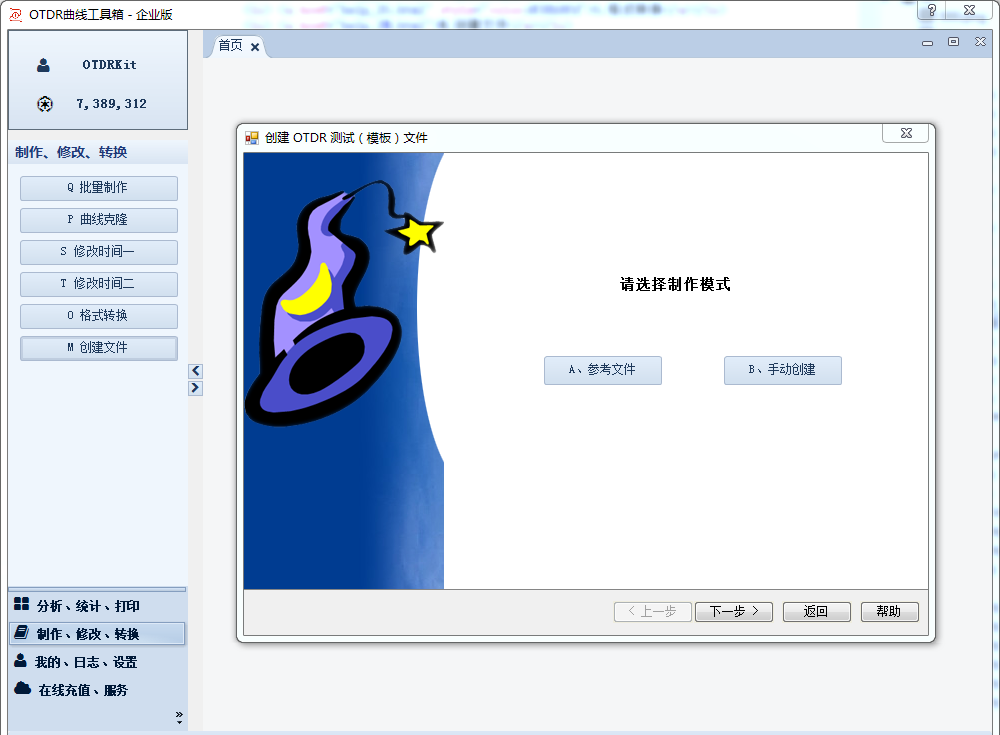
Task: Close the 首页 tab with its x icon
Action: tap(255, 47)
